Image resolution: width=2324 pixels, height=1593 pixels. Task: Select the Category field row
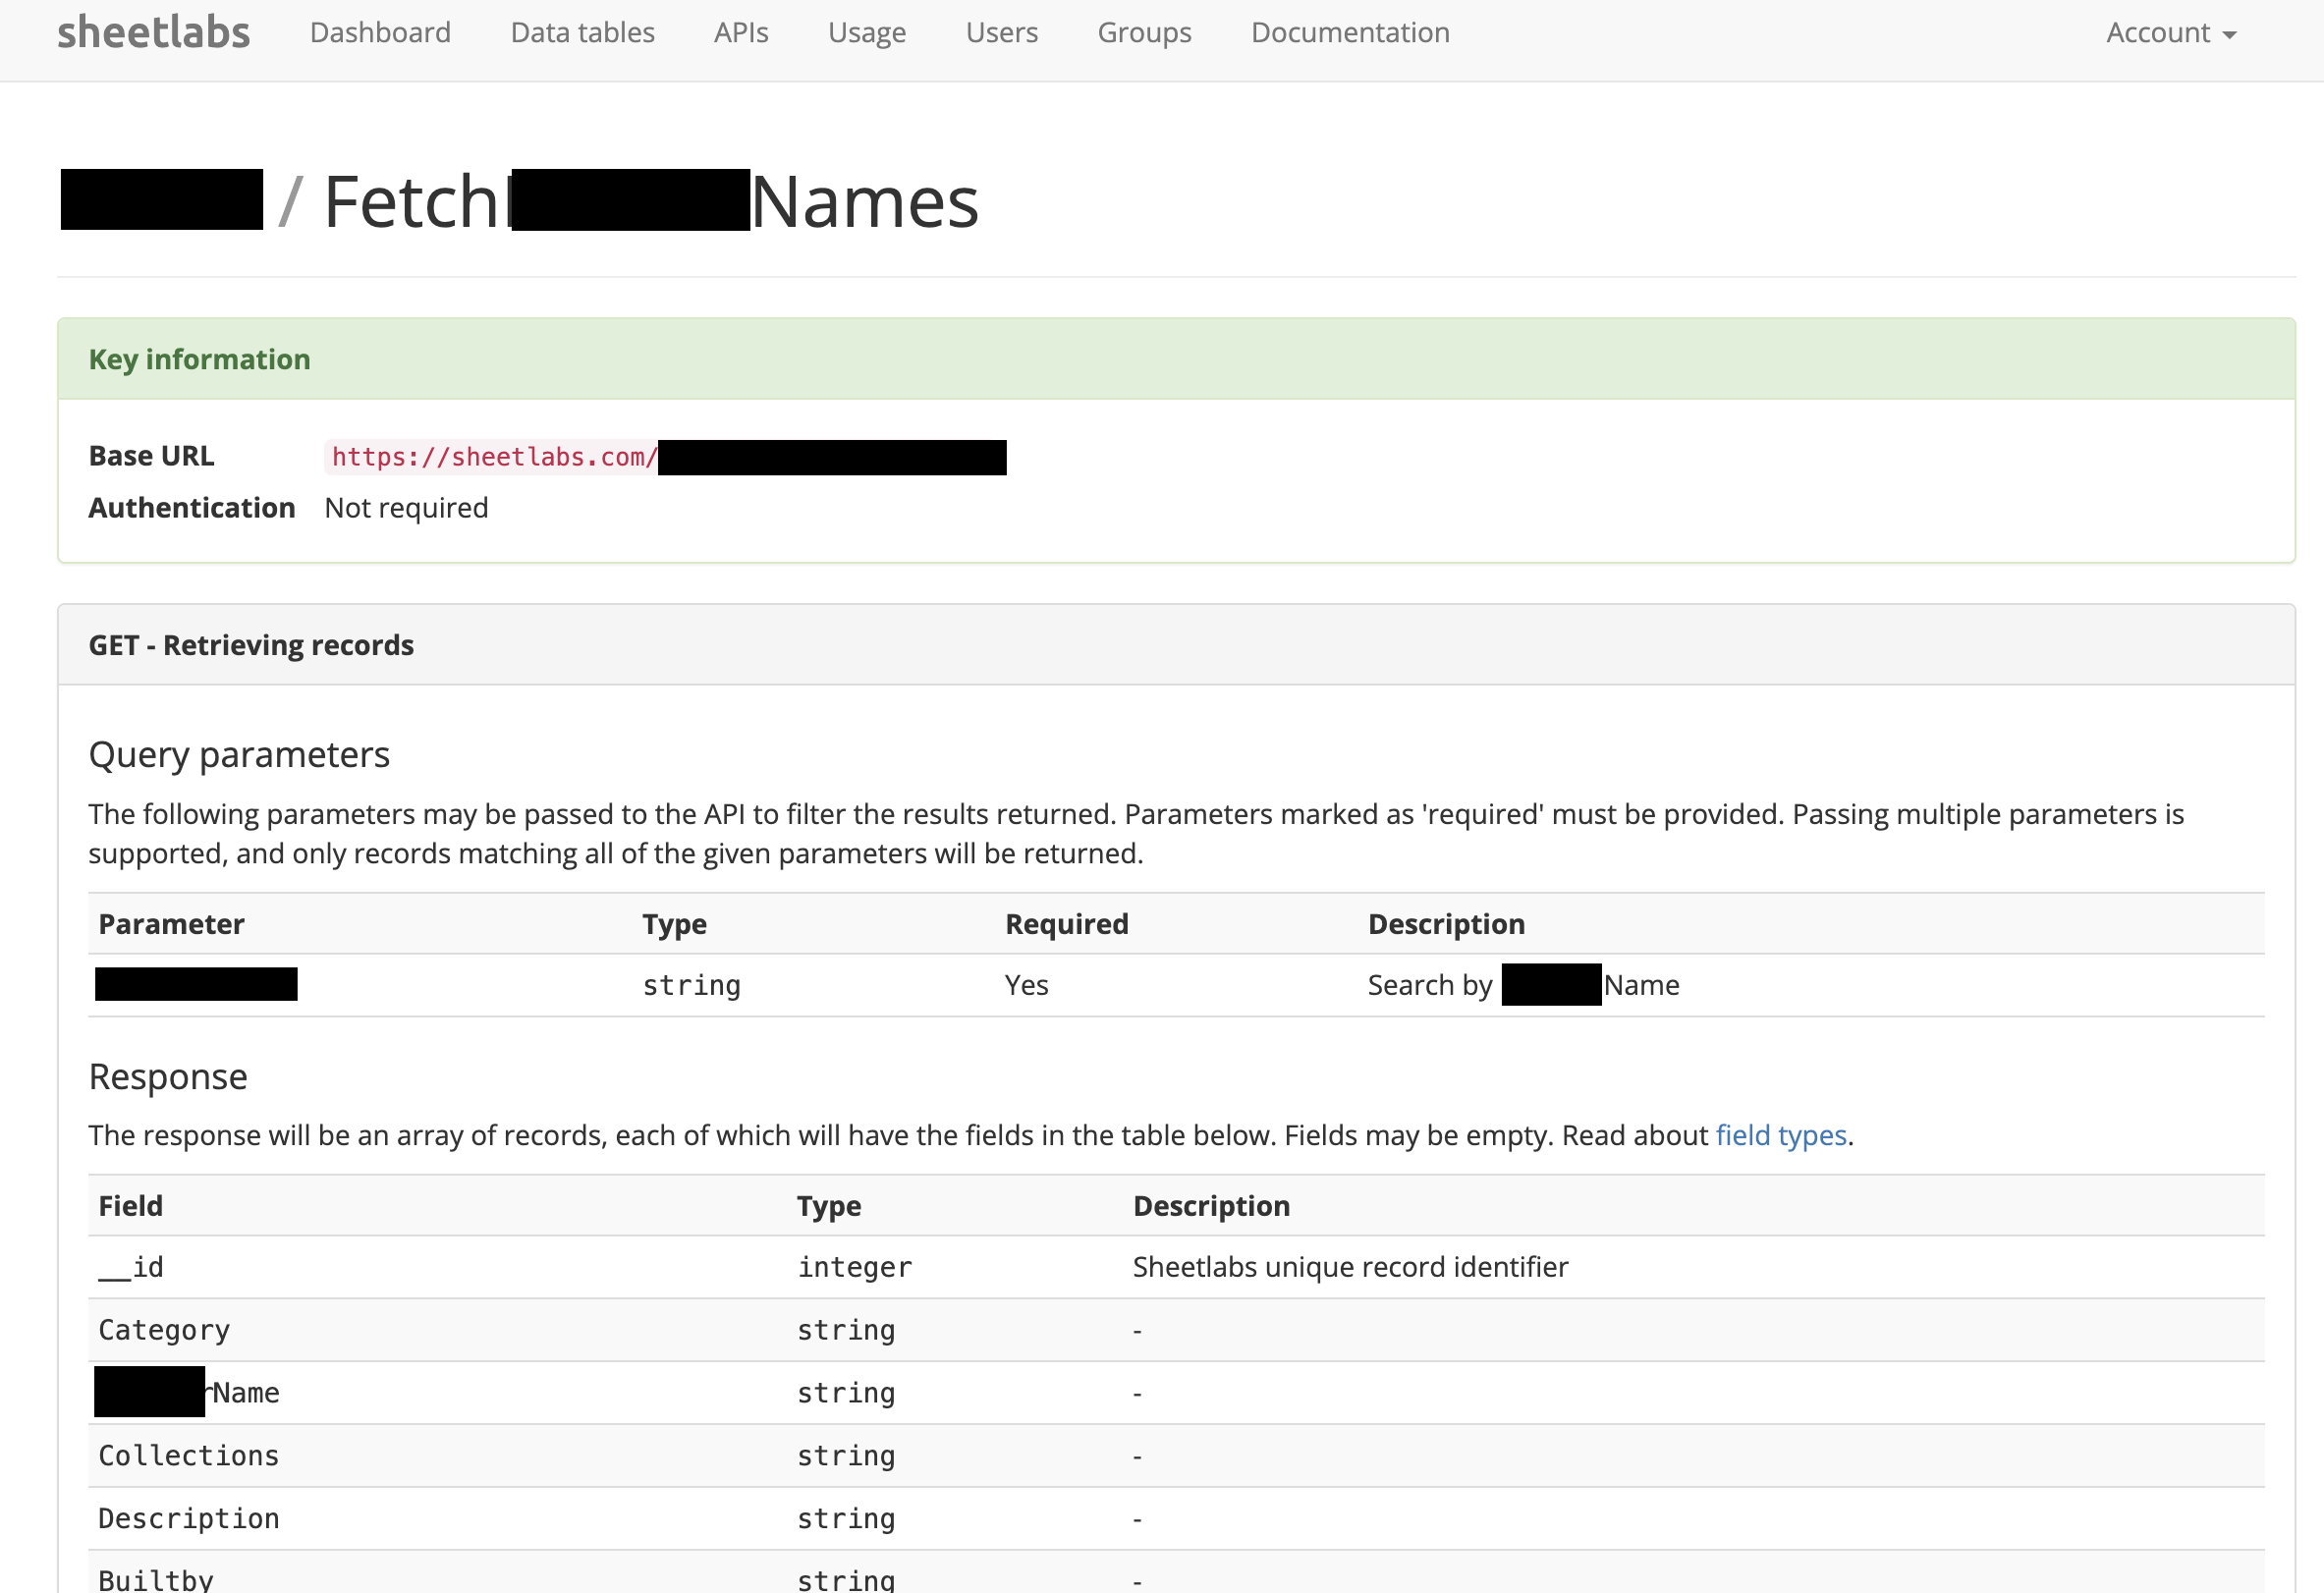pos(1176,1330)
